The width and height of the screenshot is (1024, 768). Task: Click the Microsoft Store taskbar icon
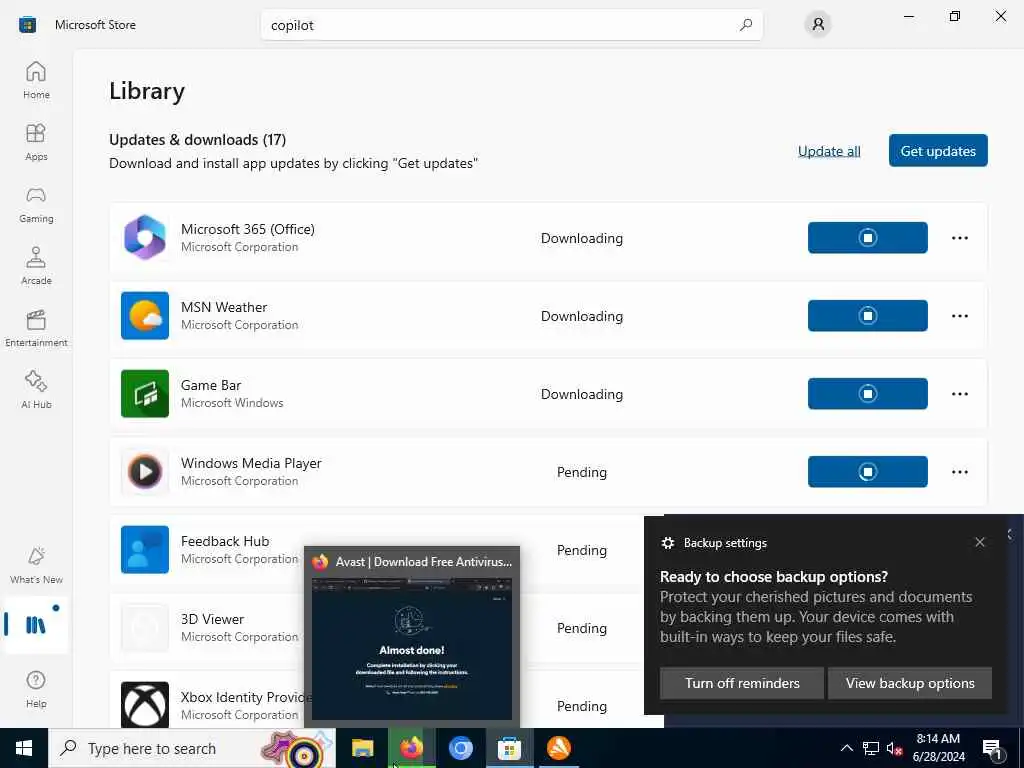pyautogui.click(x=509, y=748)
